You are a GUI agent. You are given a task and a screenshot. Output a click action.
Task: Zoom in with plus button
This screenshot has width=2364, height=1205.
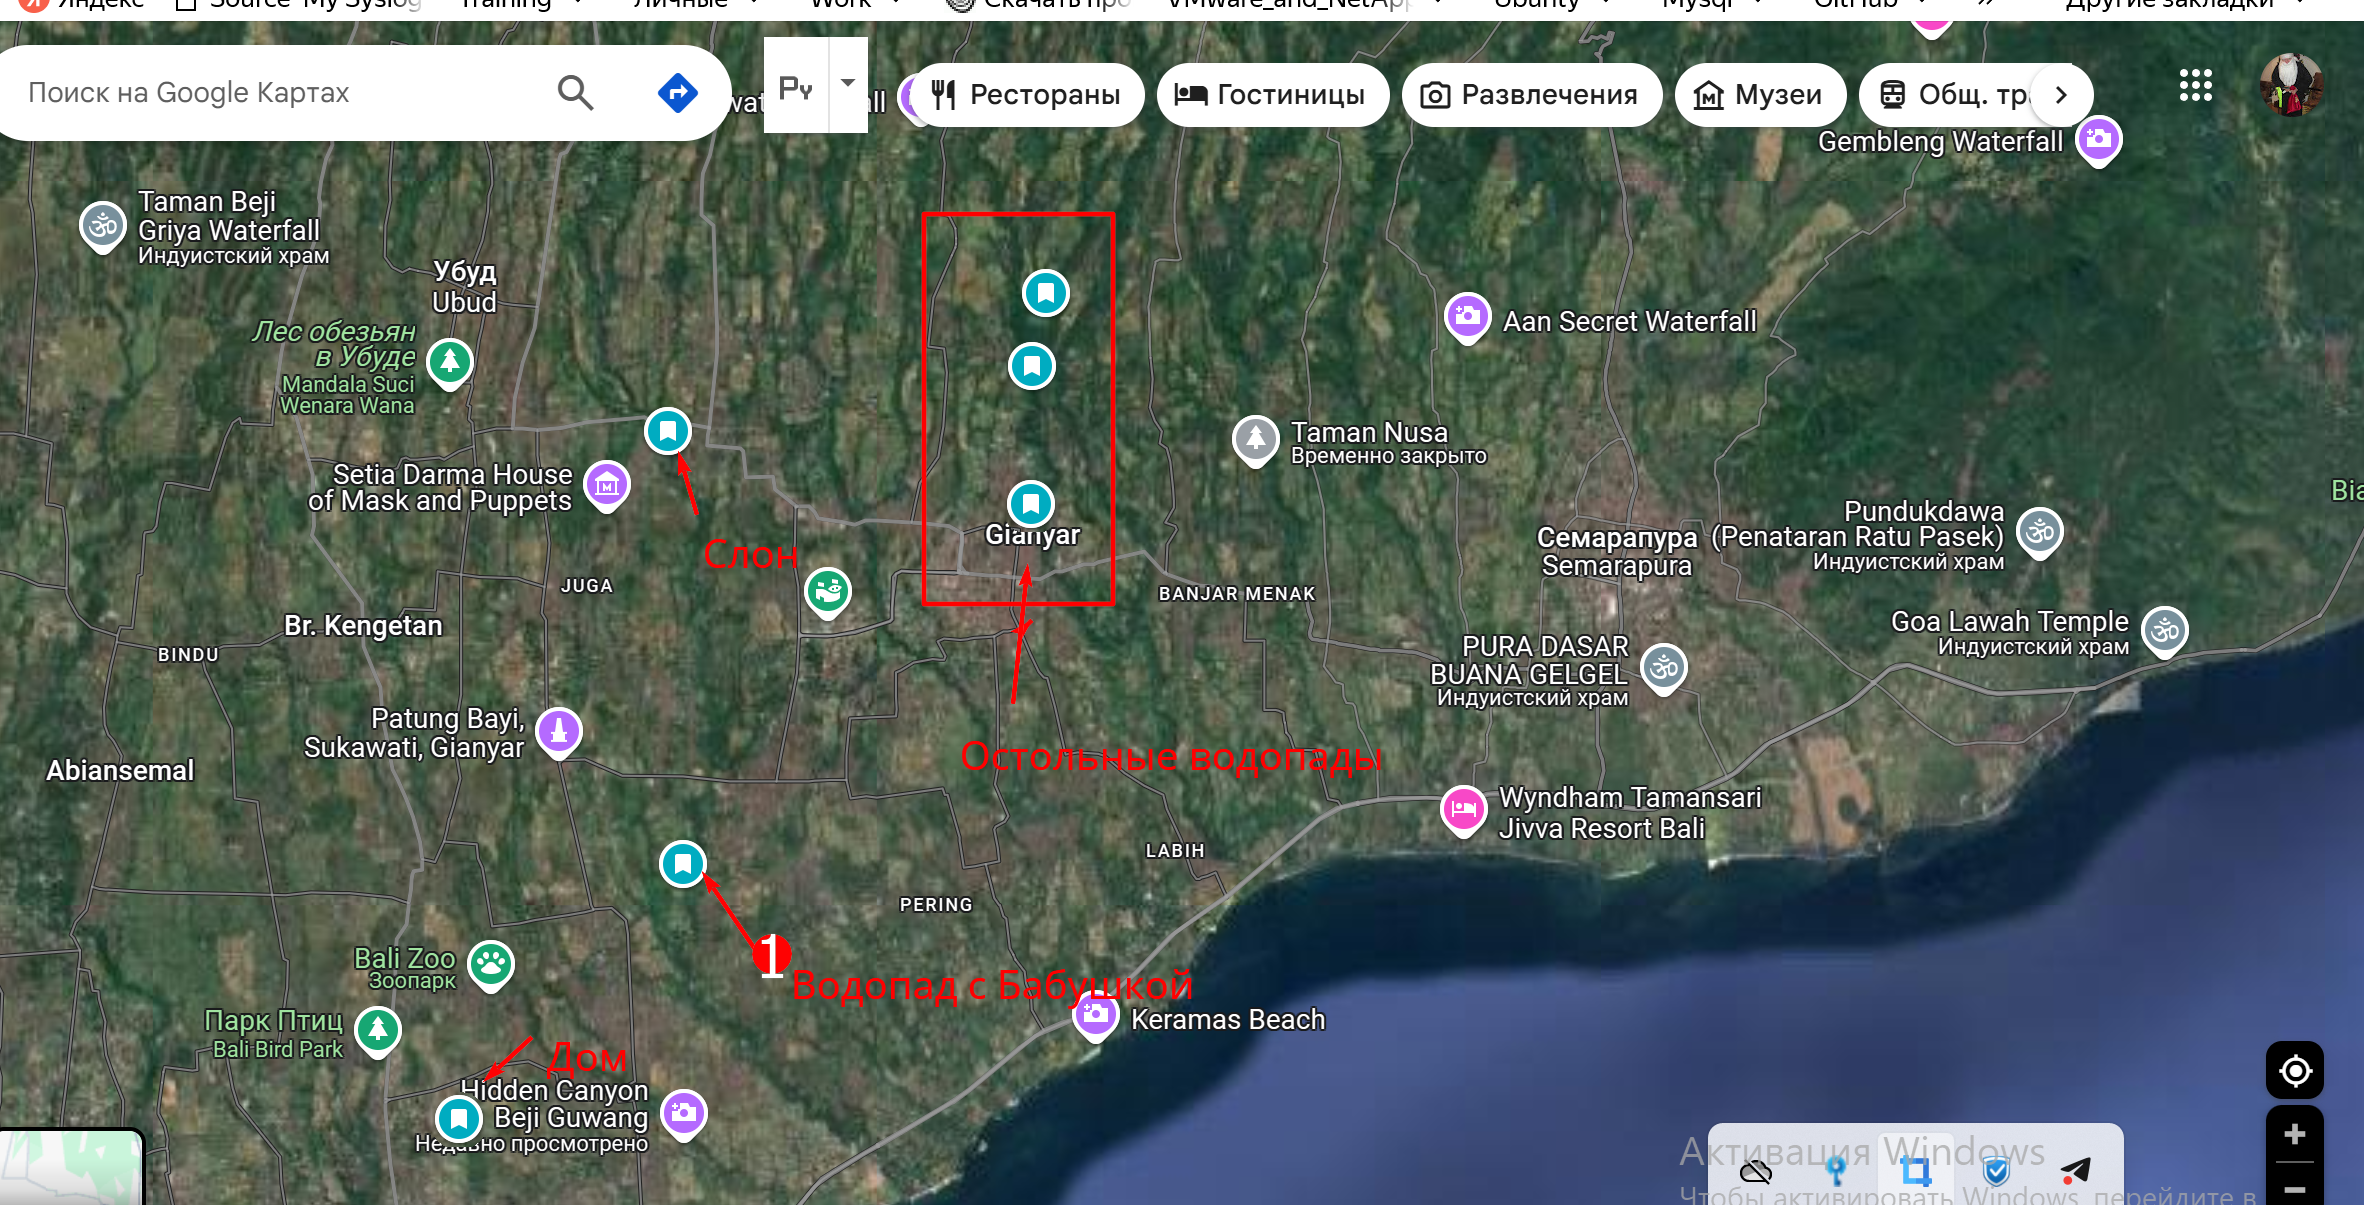point(2294,1134)
